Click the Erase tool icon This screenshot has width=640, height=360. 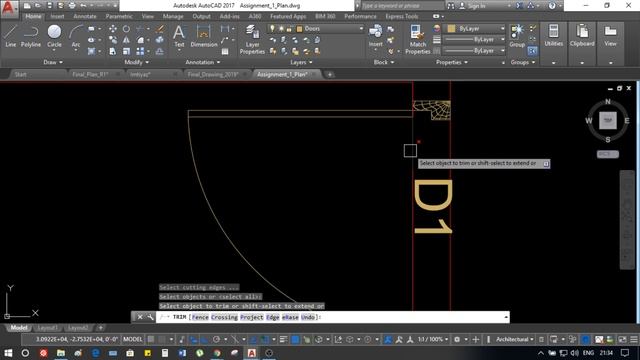pos(160,29)
